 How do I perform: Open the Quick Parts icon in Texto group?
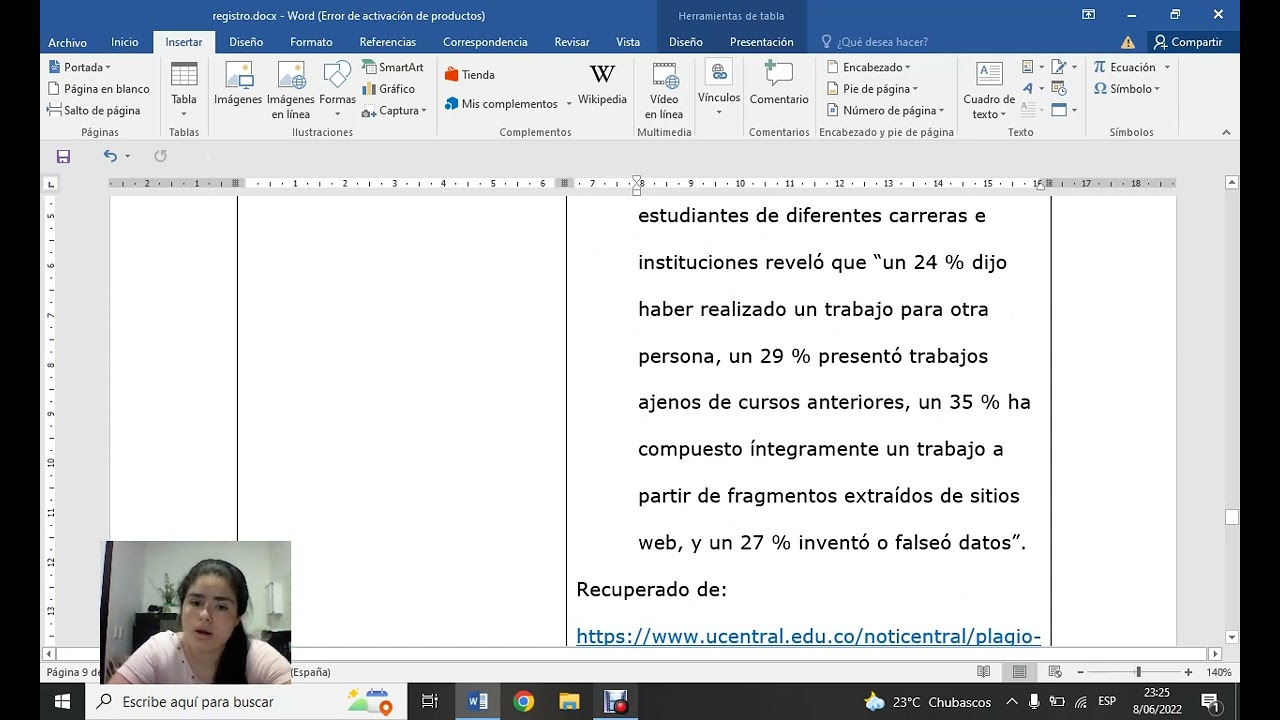1028,67
